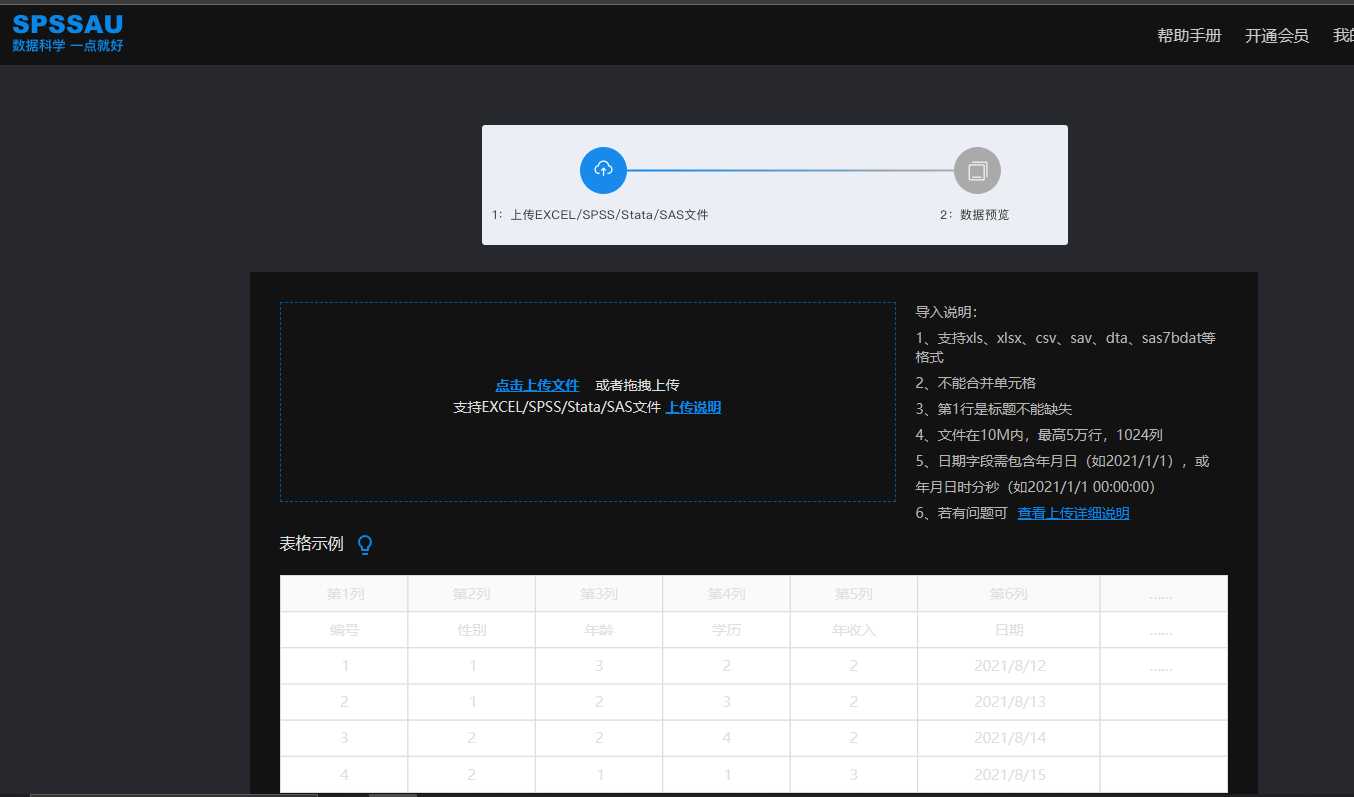1354x797 pixels.
Task: Click the 2021/8/12 date cell
Action: click(1009, 666)
